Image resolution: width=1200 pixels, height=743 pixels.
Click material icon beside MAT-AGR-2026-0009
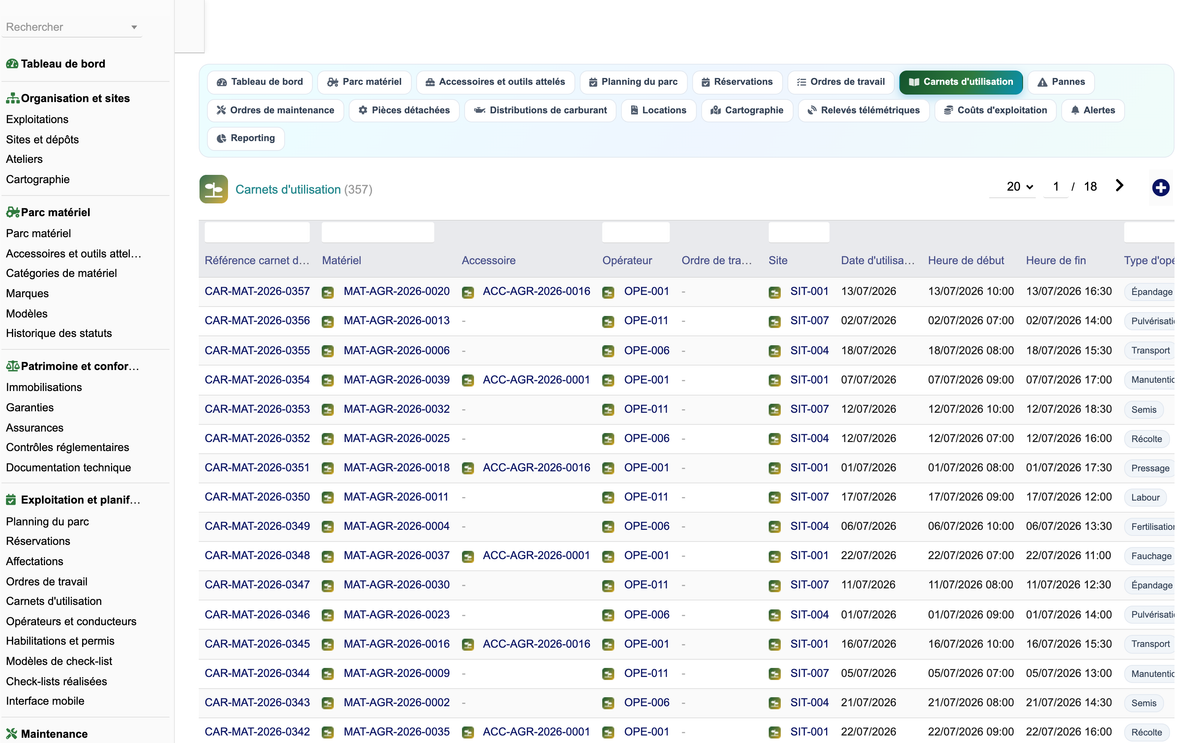[x=328, y=673]
